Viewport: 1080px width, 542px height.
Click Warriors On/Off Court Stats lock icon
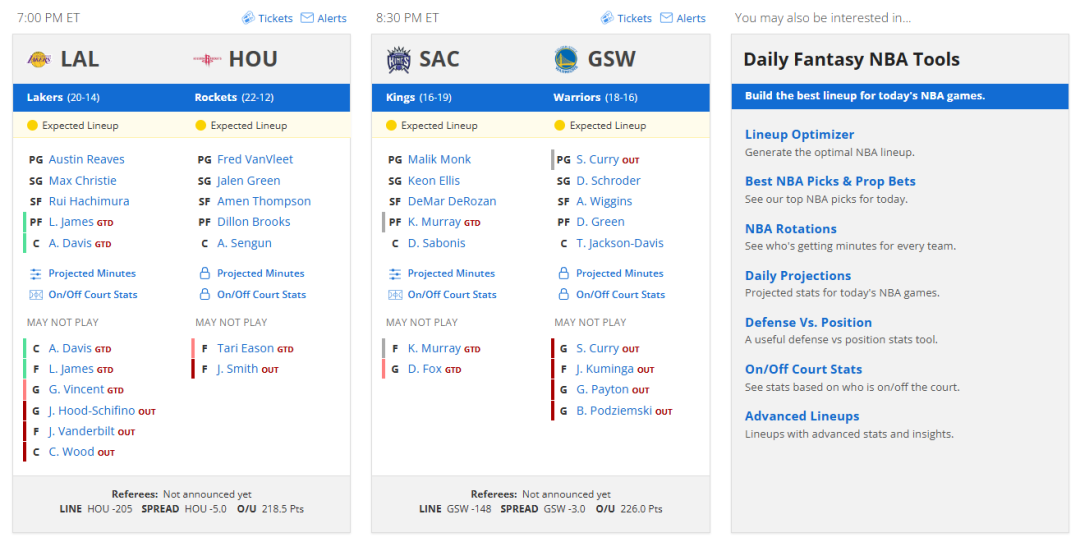(x=563, y=294)
